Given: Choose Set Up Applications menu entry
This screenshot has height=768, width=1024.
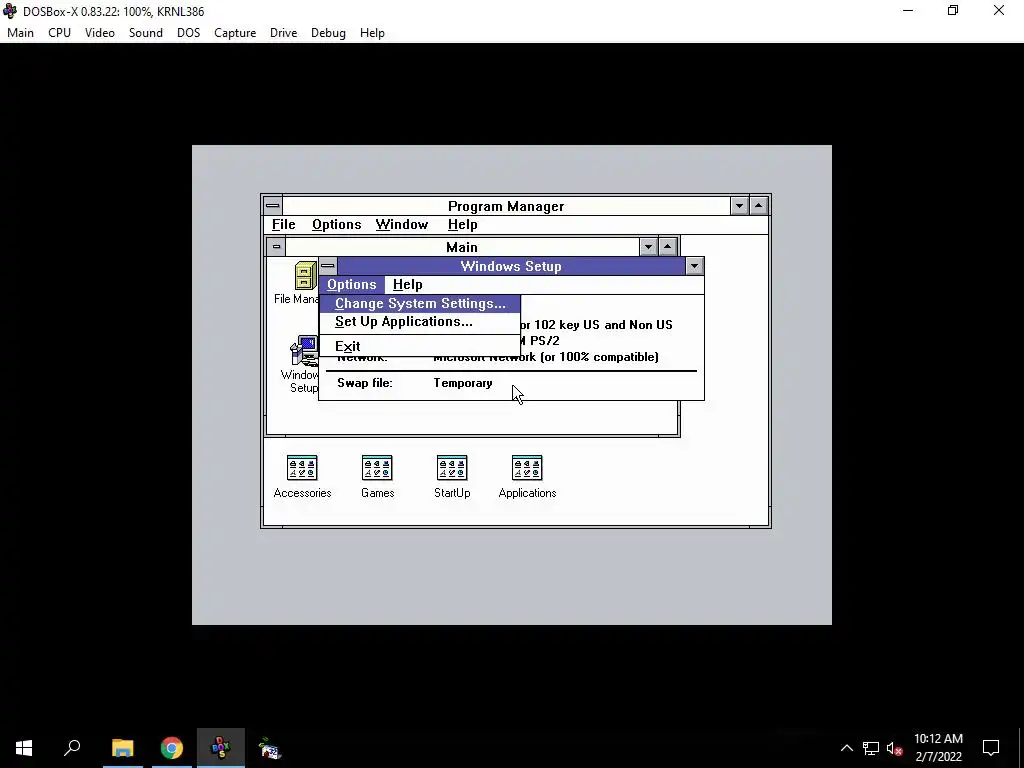Looking at the screenshot, I should point(420,322).
